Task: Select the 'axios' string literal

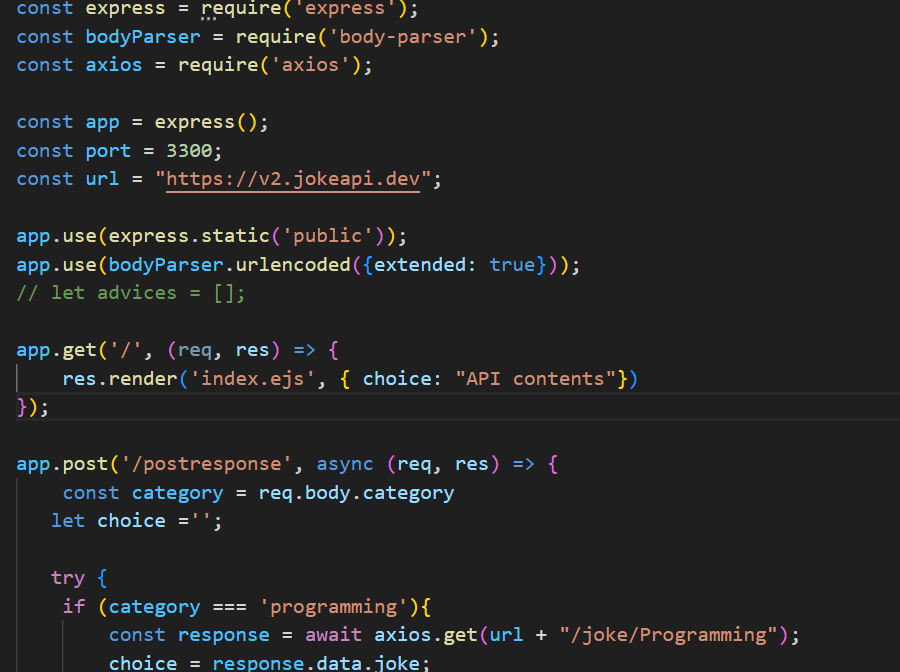Action: [x=310, y=65]
